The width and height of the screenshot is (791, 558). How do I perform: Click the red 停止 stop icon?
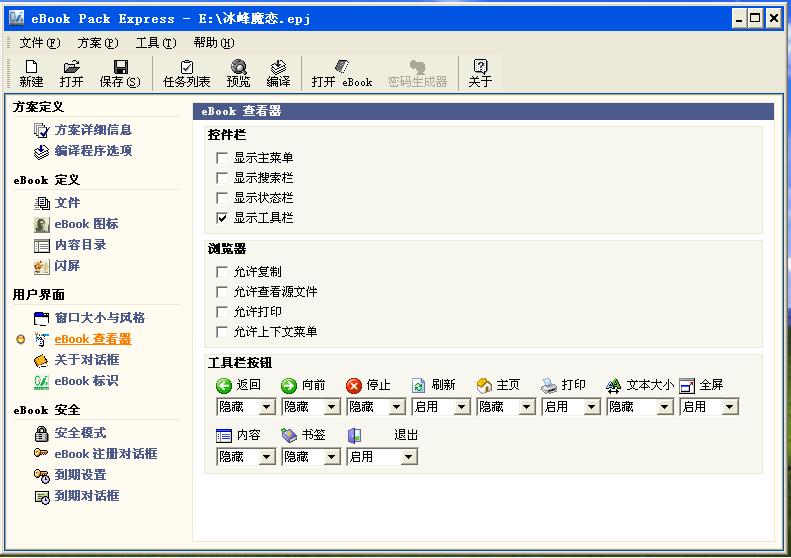coord(354,386)
